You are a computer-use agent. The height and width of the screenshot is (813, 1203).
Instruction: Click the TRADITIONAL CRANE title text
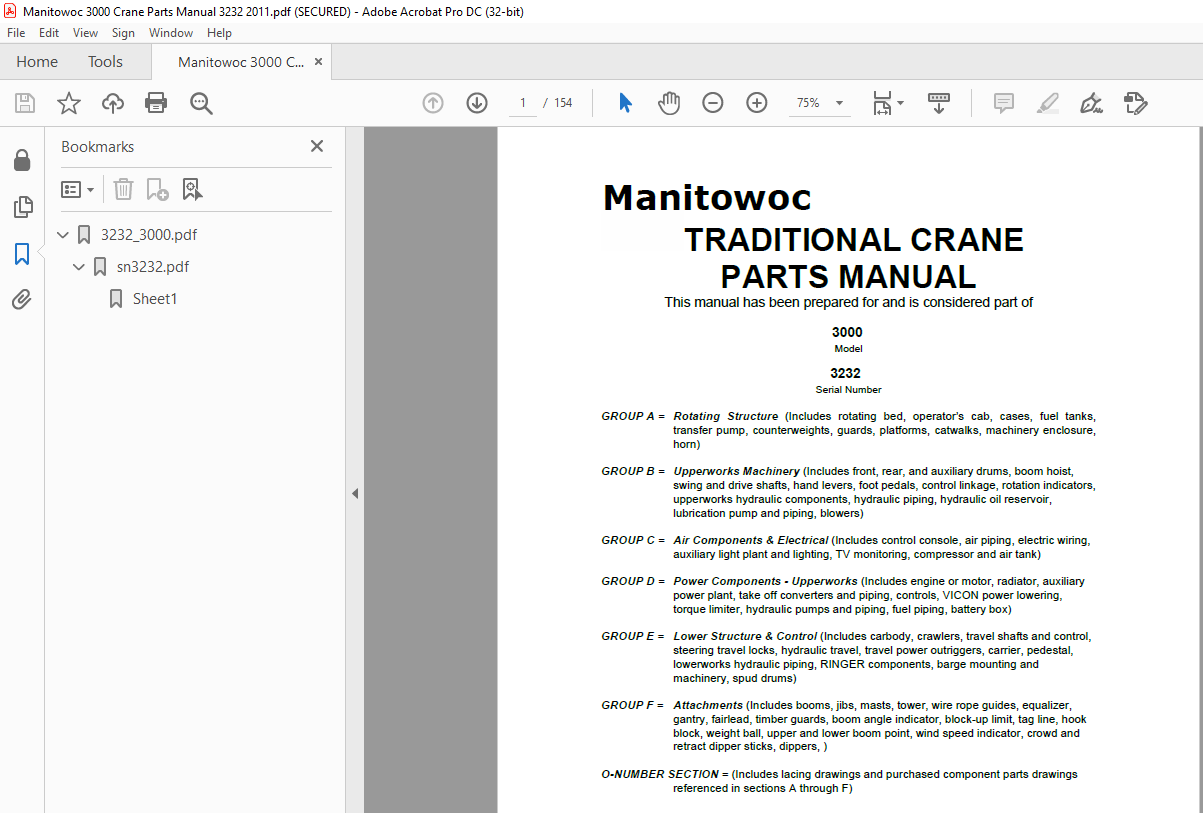853,240
